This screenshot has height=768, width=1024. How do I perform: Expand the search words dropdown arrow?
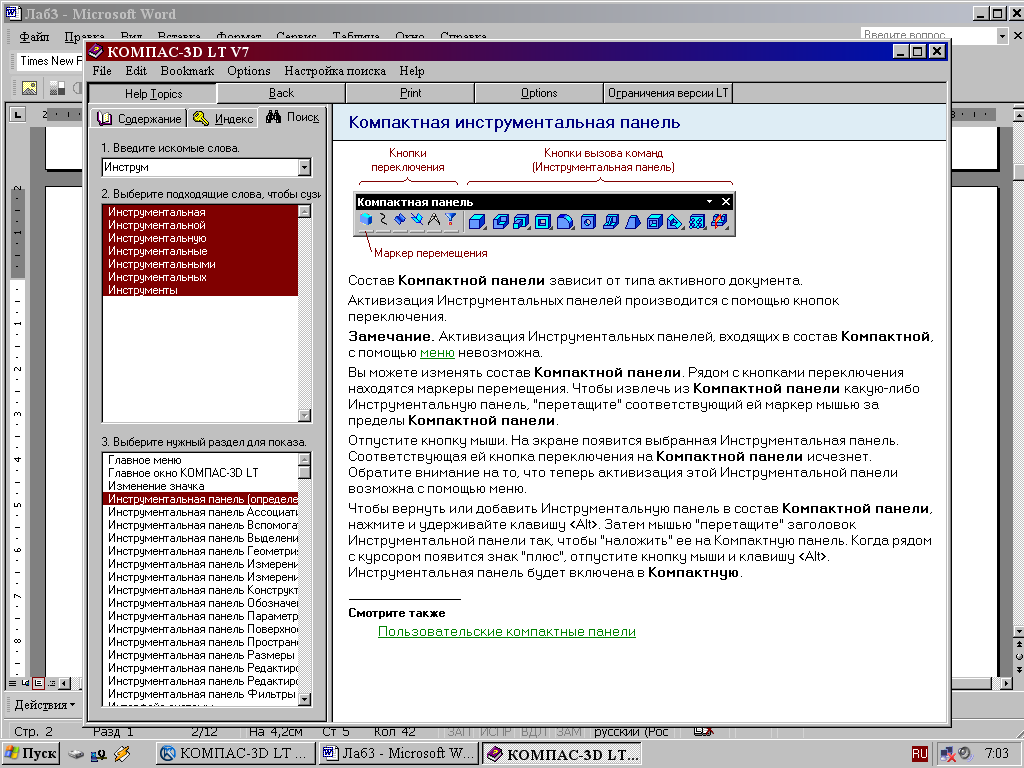[304, 168]
